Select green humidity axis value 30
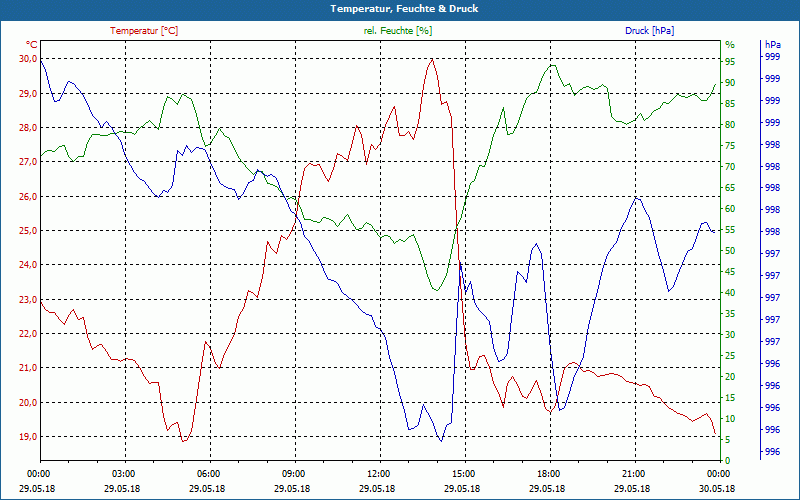Image resolution: width=800 pixels, height=500 pixels. pos(730,335)
